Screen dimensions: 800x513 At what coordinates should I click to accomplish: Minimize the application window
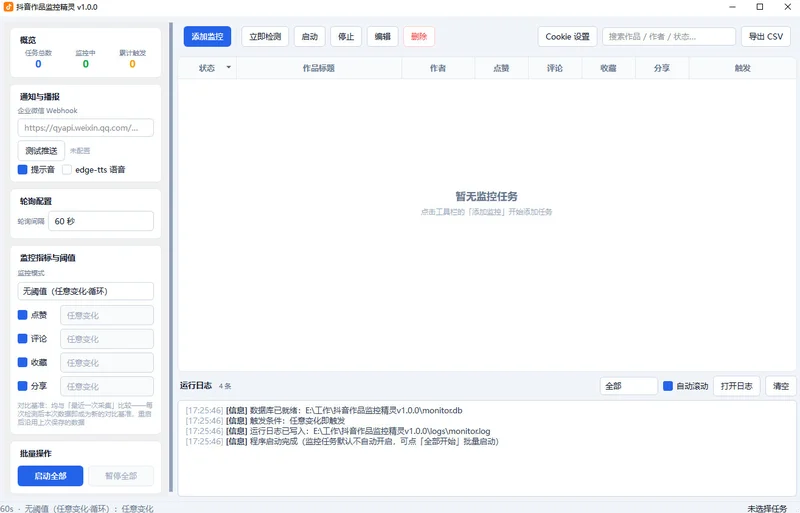click(x=733, y=7)
